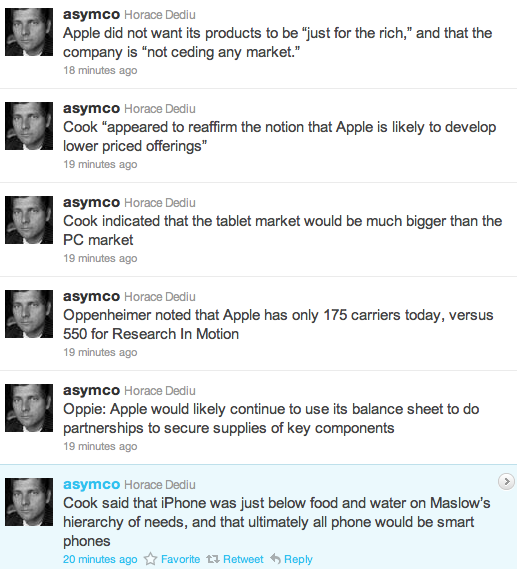
Task: Select the tweet about Research In Motion carriers
Action: tap(258, 323)
